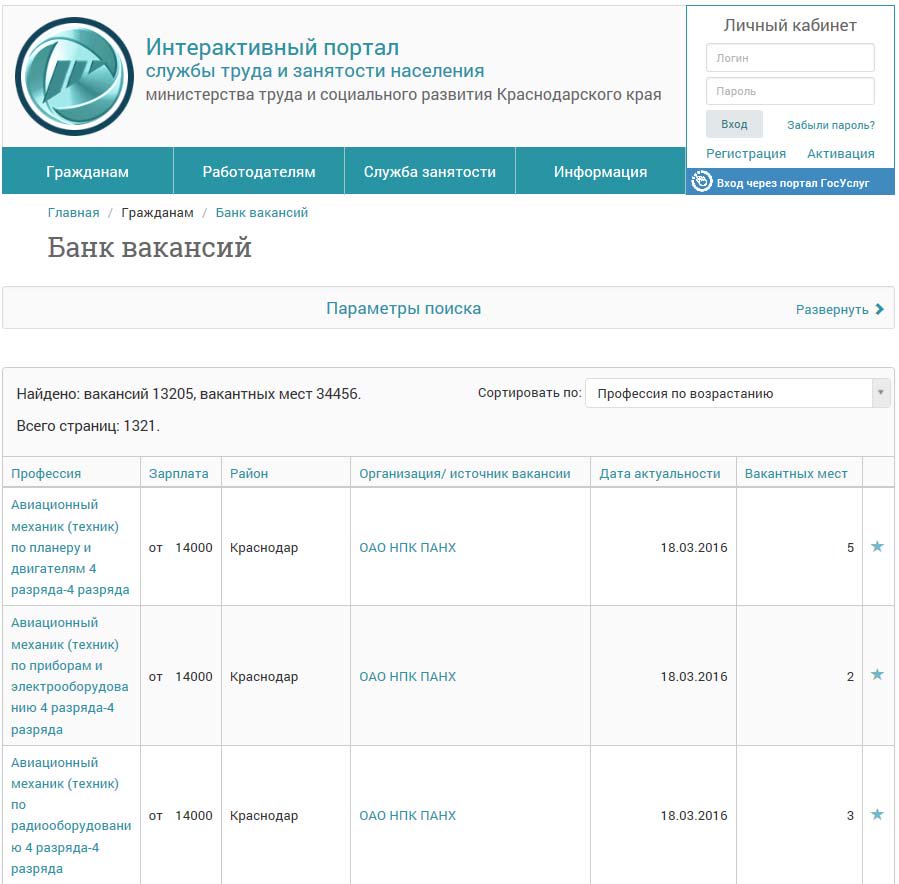Open the Забыли пароль? link

[x=831, y=125]
